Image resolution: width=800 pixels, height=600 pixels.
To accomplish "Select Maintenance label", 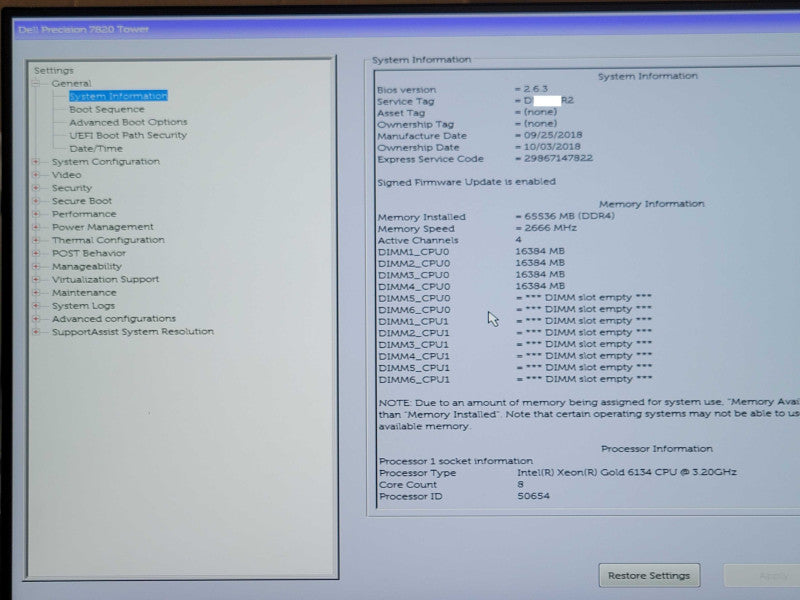I will pos(84,293).
